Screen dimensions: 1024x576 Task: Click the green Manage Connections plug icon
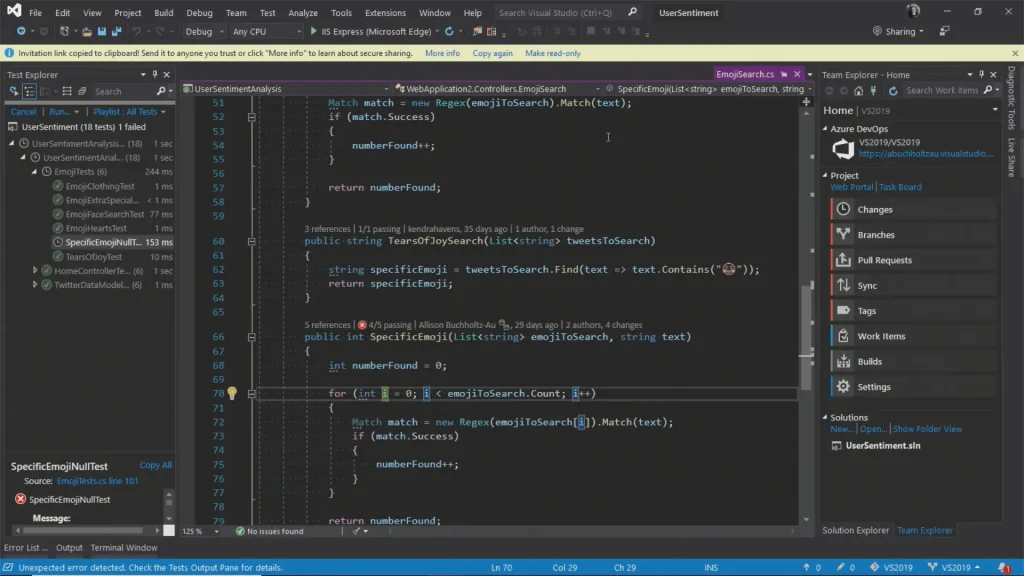[874, 91]
